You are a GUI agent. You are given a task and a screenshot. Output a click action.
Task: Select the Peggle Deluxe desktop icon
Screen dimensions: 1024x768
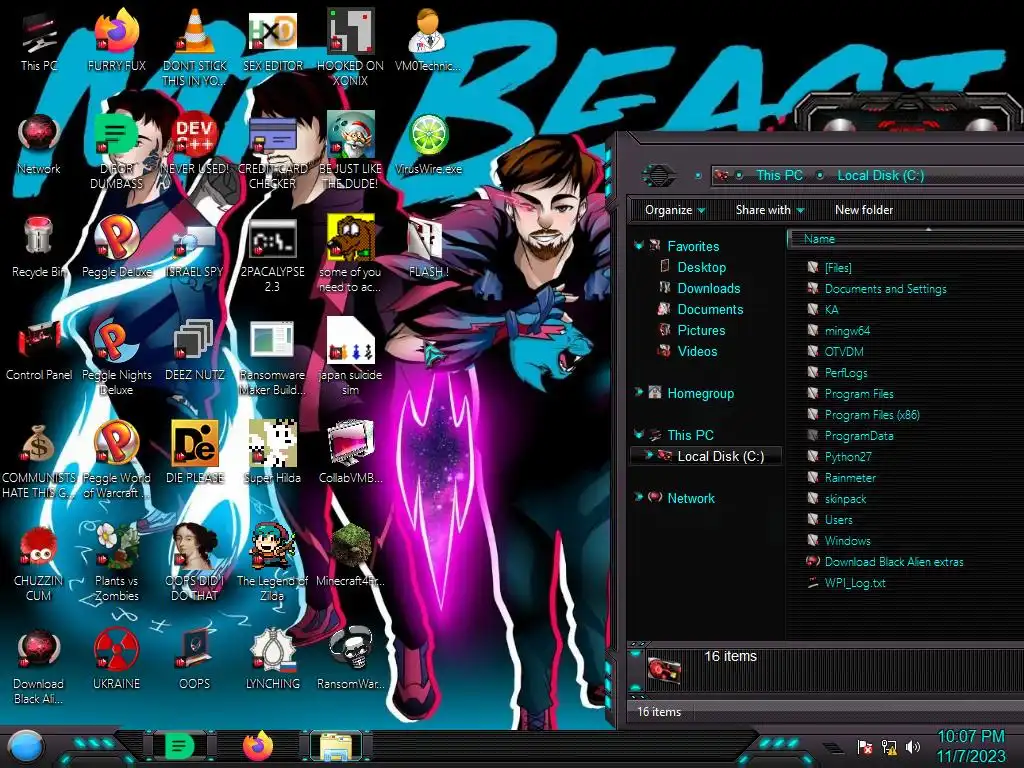(x=116, y=247)
